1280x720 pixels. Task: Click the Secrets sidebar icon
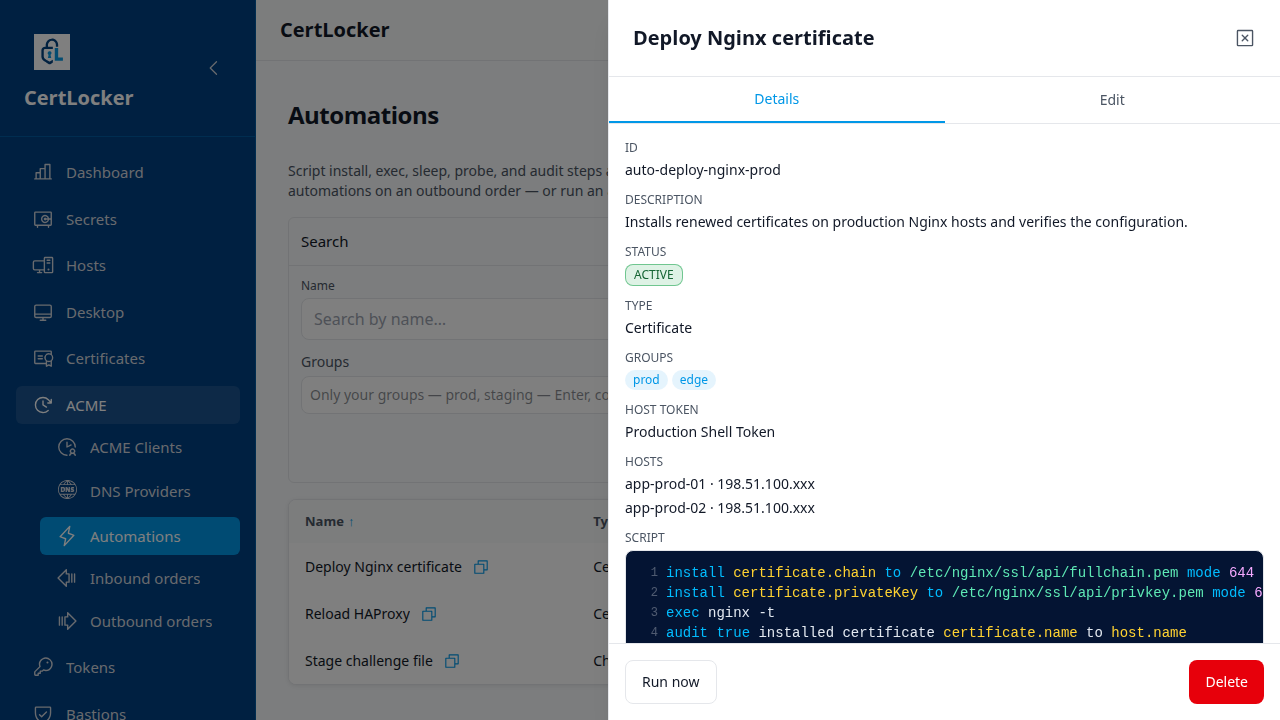coord(43,219)
